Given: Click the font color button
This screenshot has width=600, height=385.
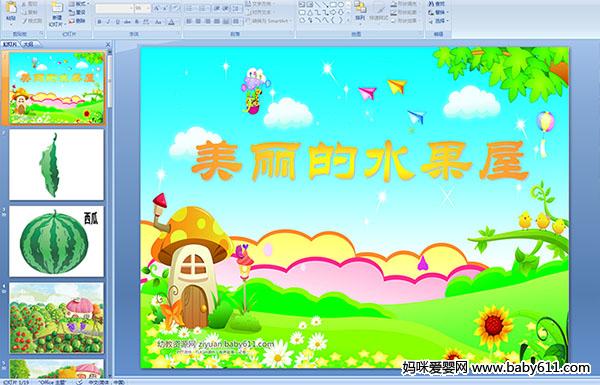Looking at the screenshot, I should pos(172,22).
